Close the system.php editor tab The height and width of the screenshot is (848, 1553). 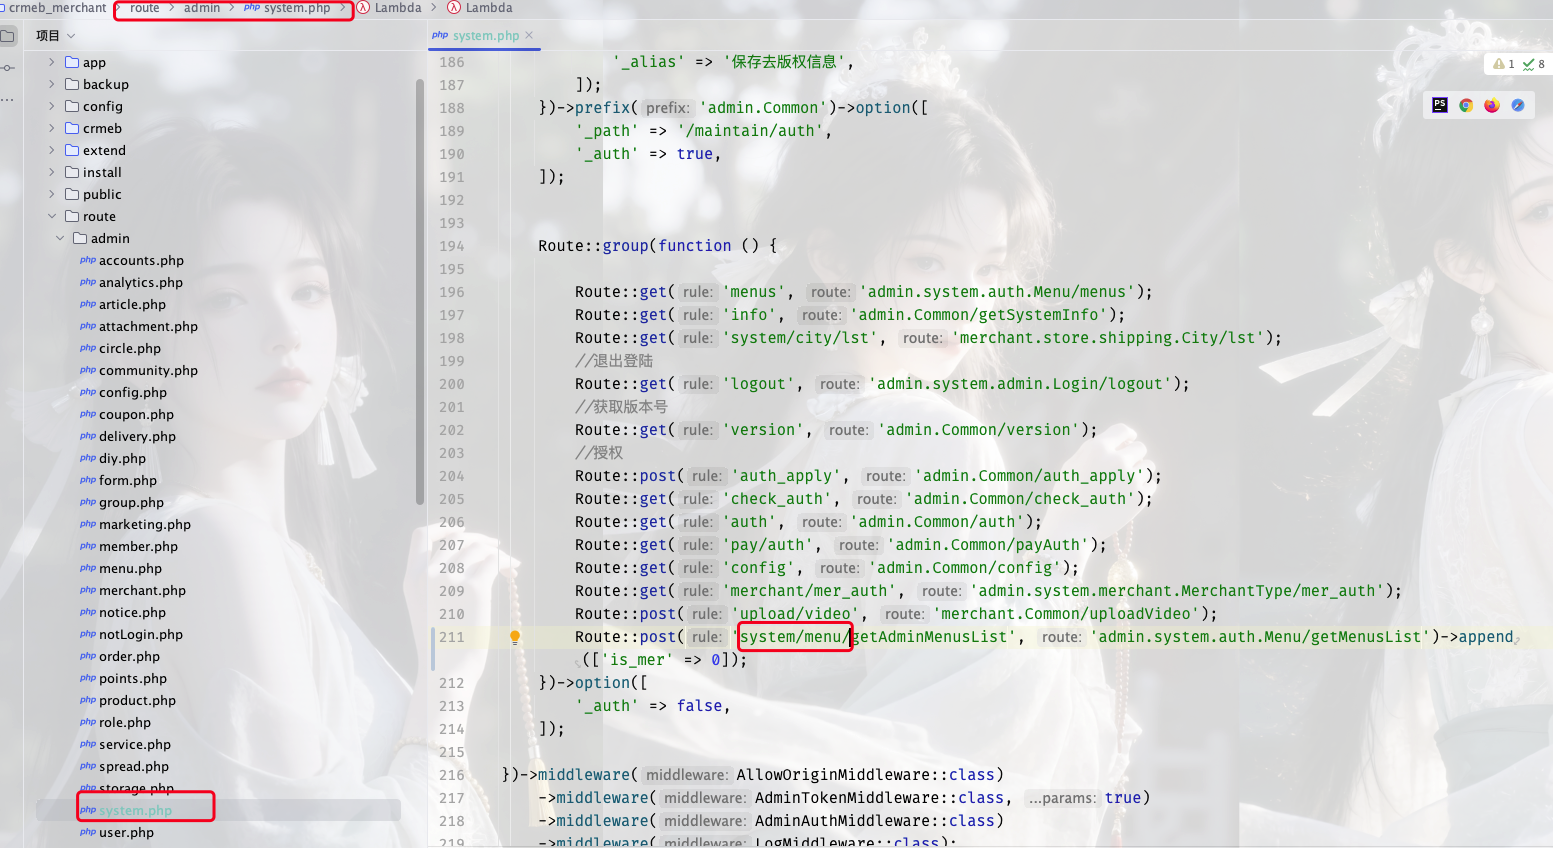click(x=529, y=35)
